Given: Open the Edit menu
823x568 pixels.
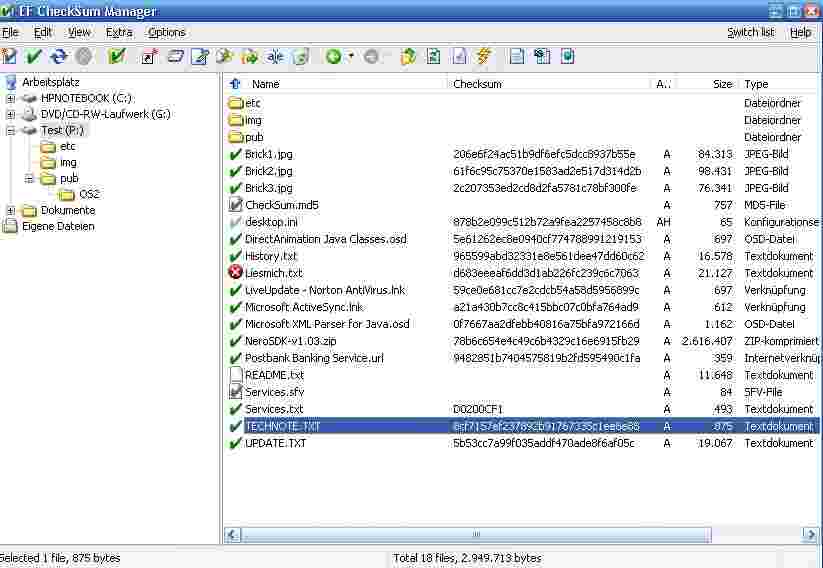Looking at the screenshot, I should 43,33.
